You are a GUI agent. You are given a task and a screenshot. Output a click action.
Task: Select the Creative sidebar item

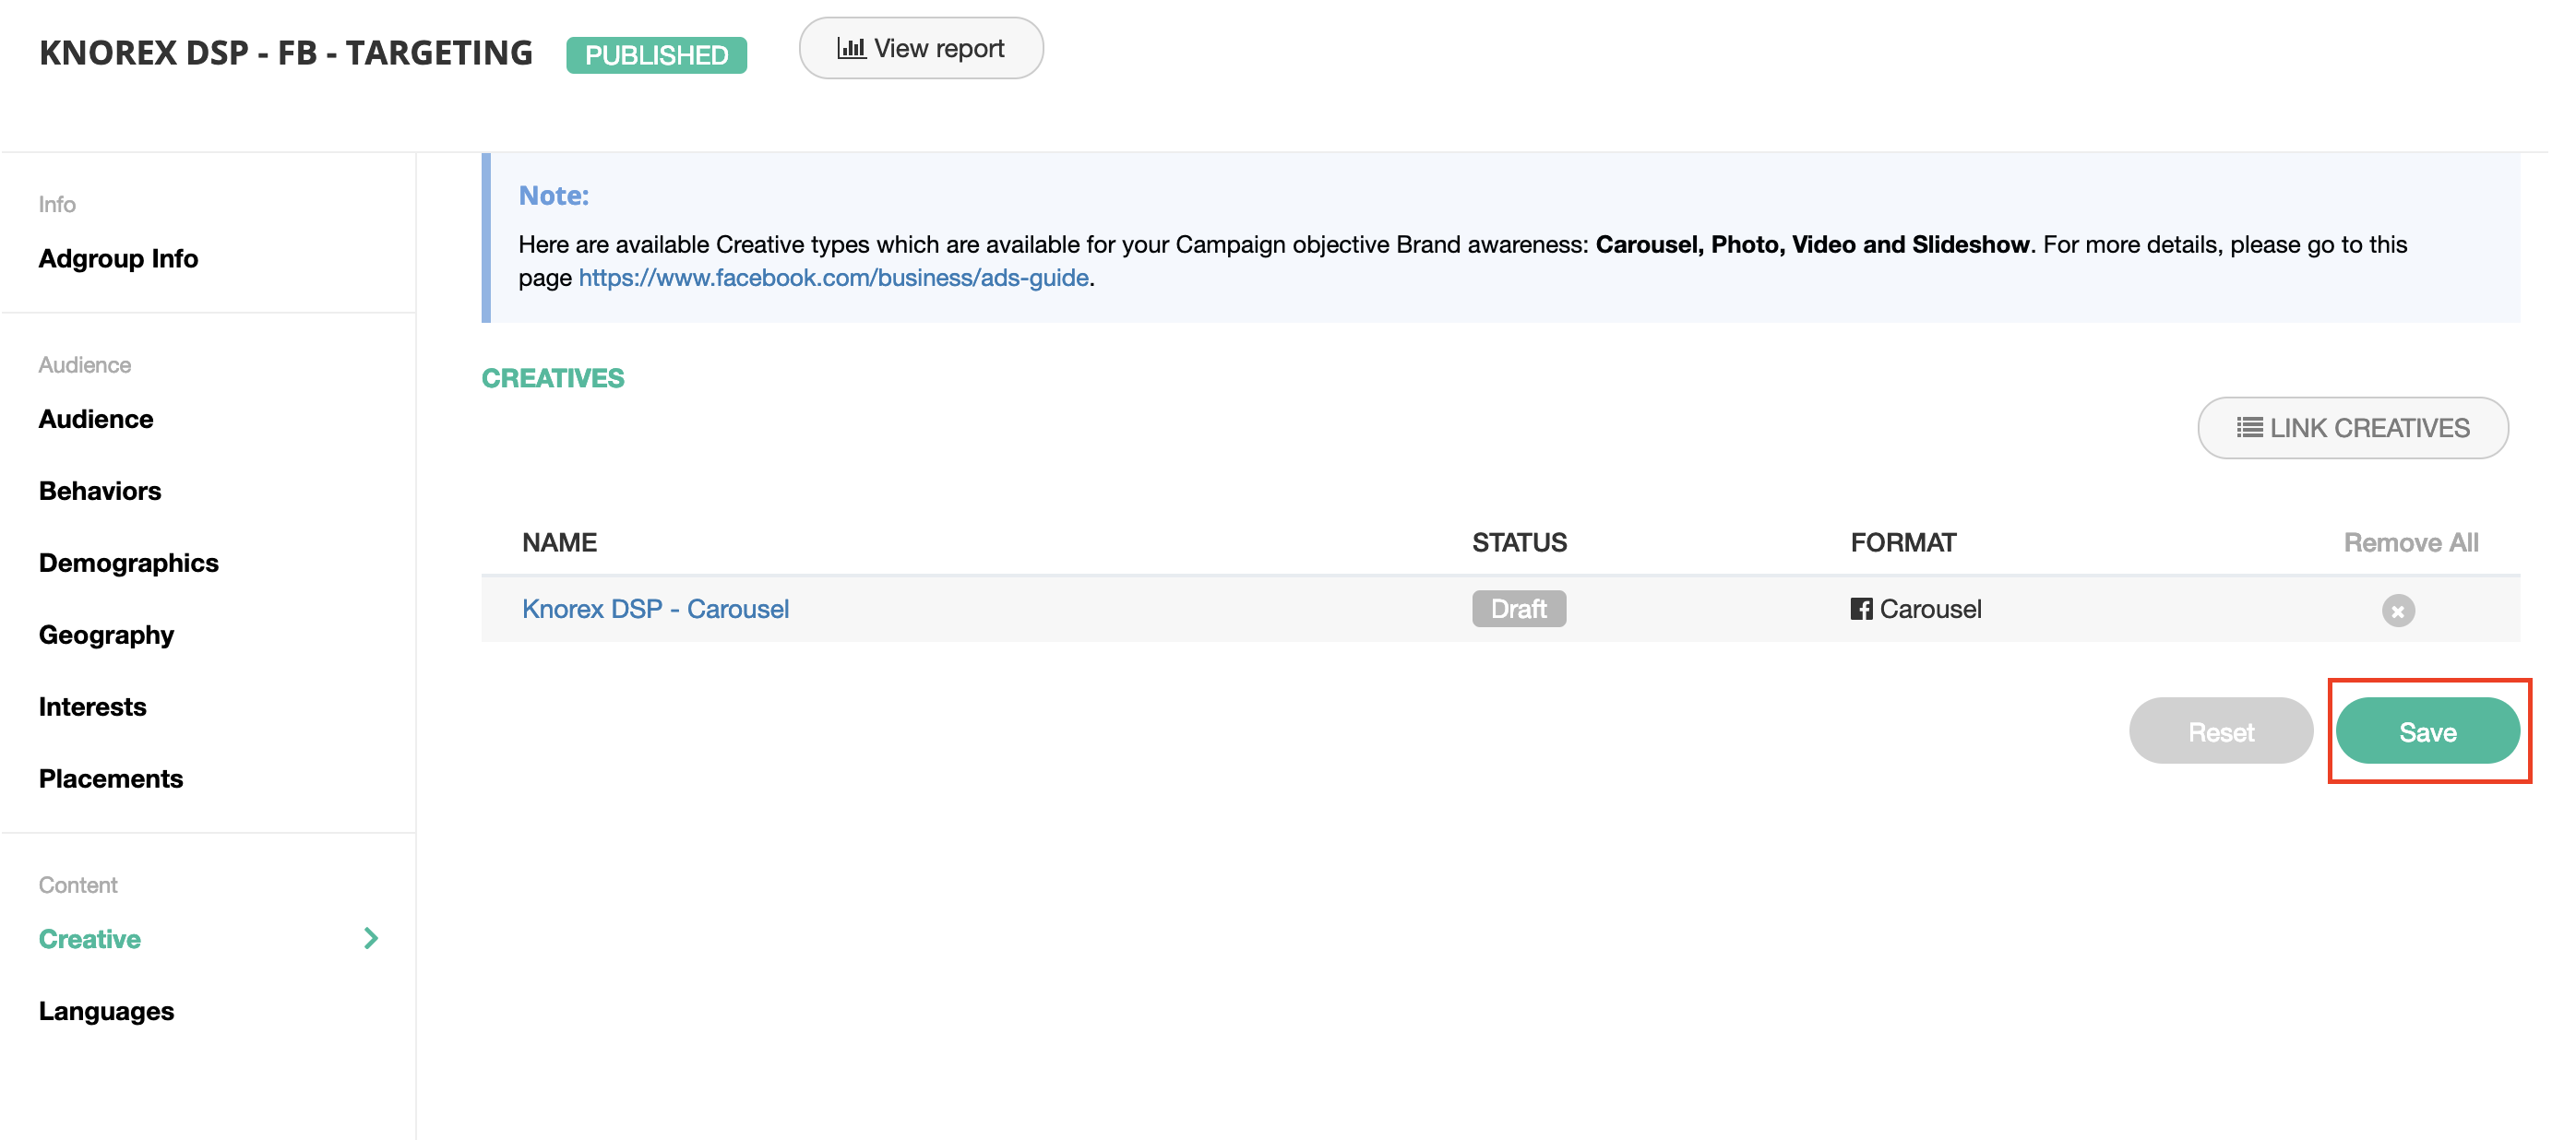coord(89,939)
